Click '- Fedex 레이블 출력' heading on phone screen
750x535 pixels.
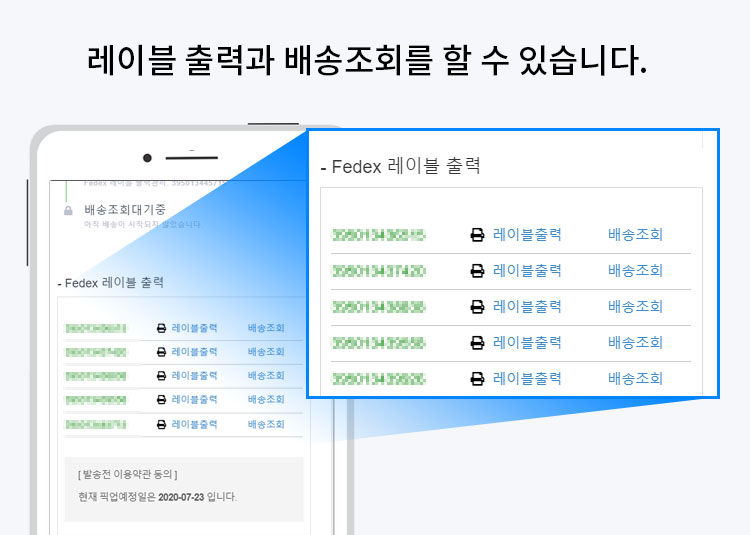point(110,283)
